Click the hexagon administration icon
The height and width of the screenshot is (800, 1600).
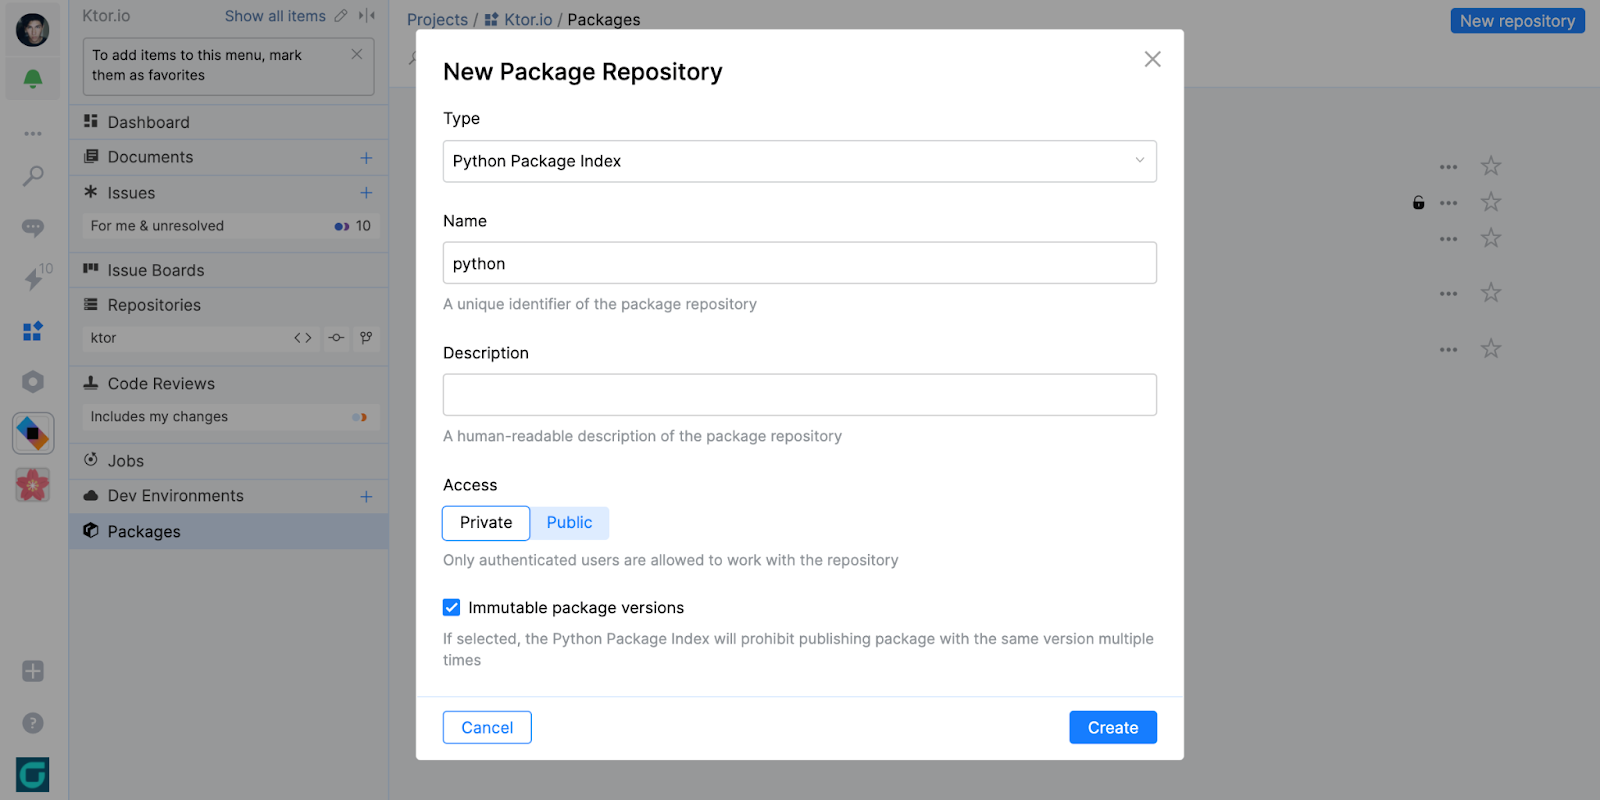(33, 382)
